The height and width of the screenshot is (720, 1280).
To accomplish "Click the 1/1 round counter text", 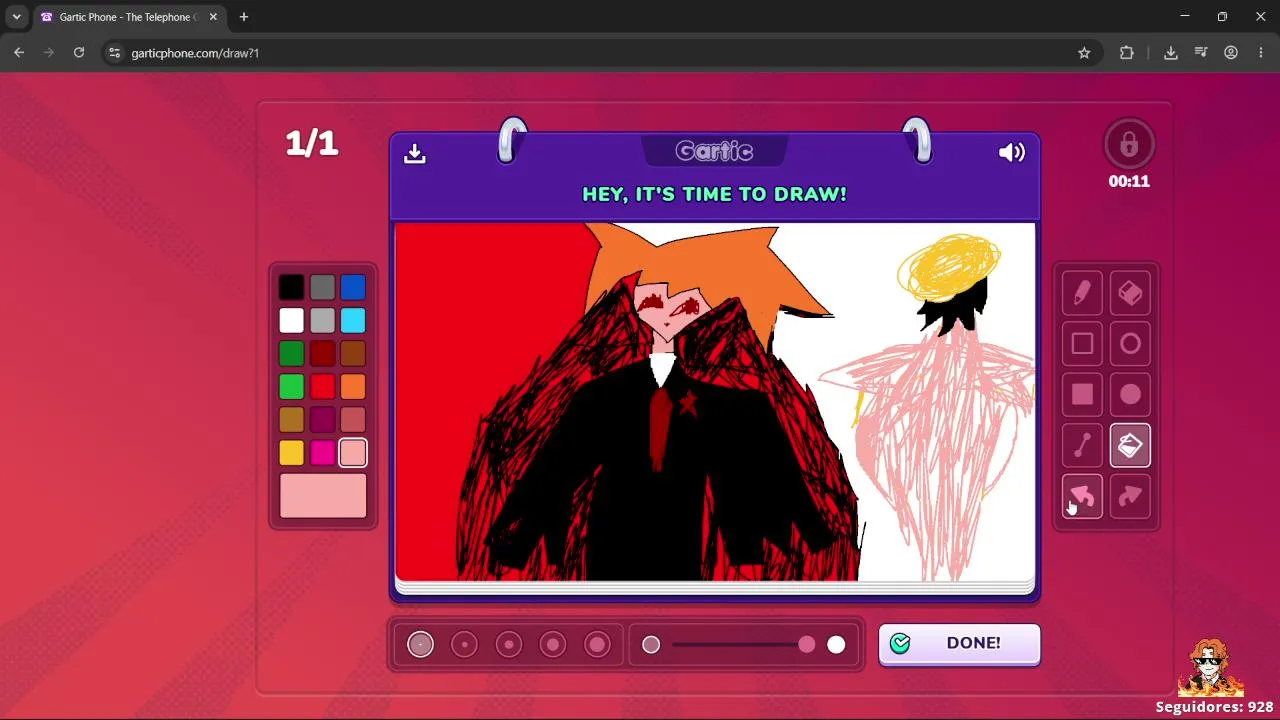I will click(312, 144).
